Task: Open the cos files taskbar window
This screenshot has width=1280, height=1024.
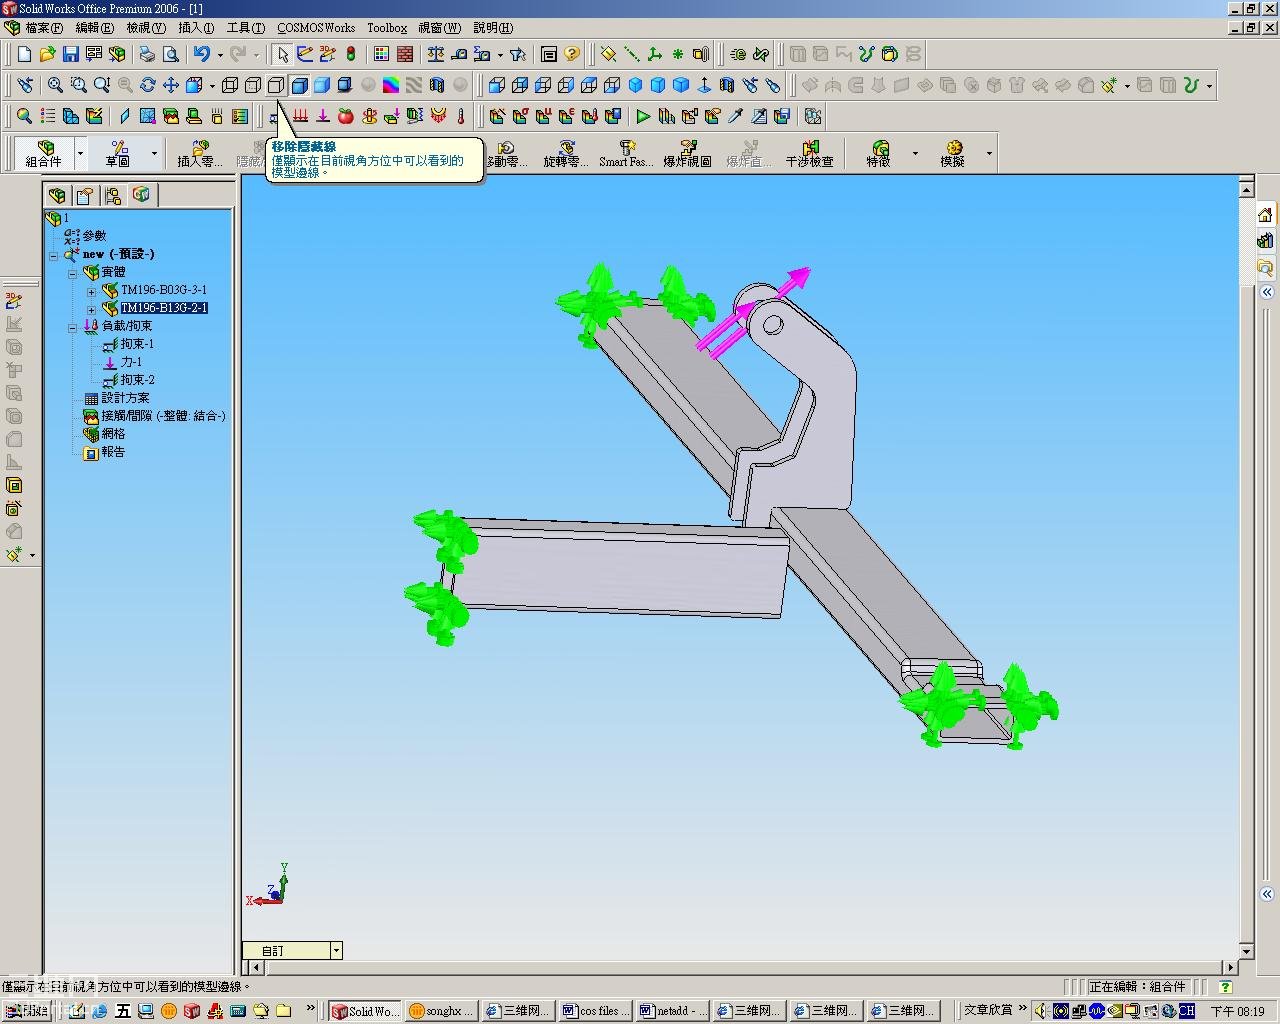Action: 596,1011
